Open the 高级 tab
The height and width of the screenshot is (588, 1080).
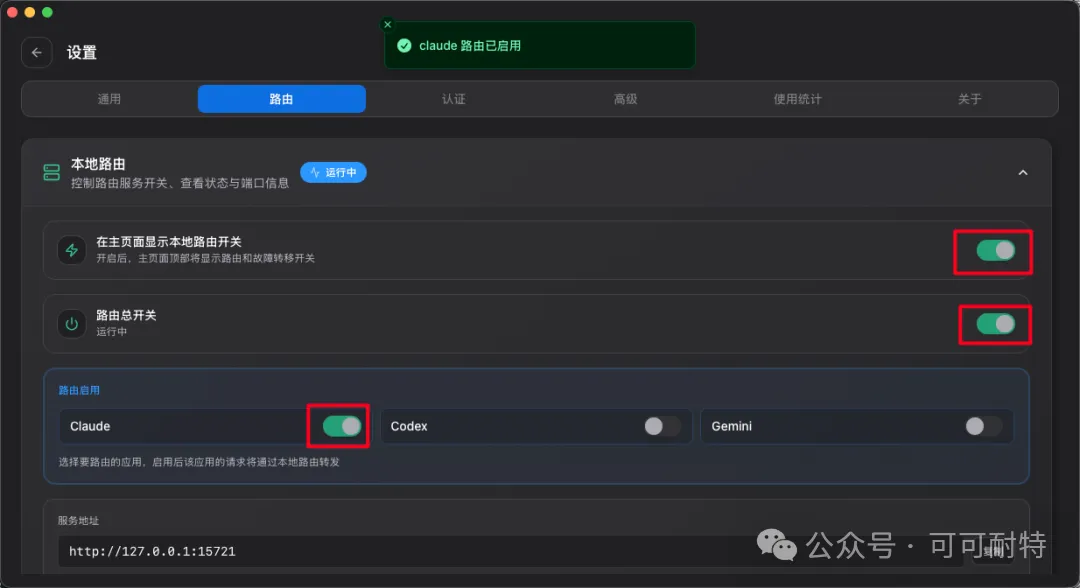coord(625,99)
